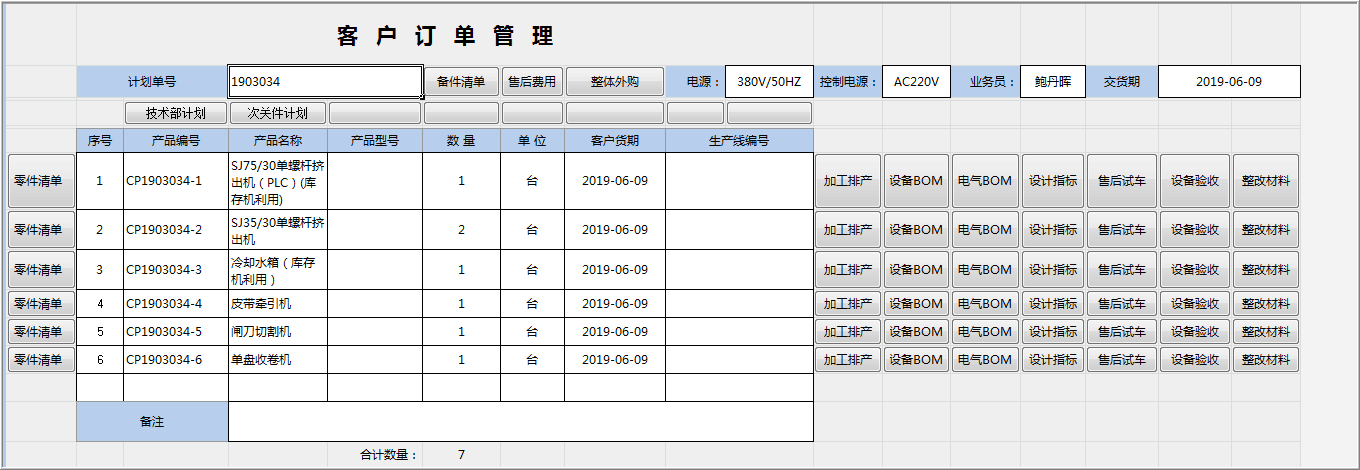
Task: Click 售后试车 for 冷却水箱 row
Action: tap(1122, 270)
